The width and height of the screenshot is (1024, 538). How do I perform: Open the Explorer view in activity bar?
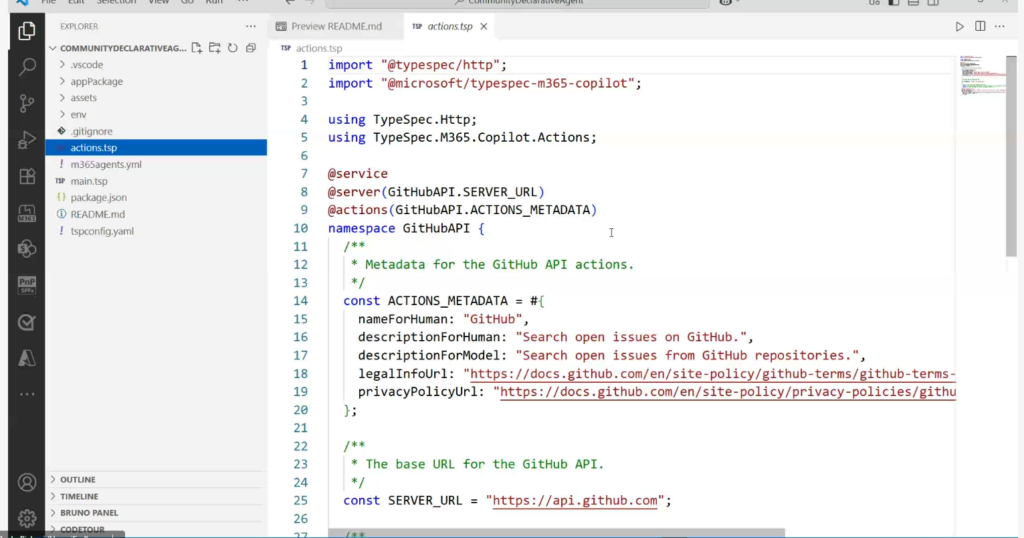[x=27, y=31]
